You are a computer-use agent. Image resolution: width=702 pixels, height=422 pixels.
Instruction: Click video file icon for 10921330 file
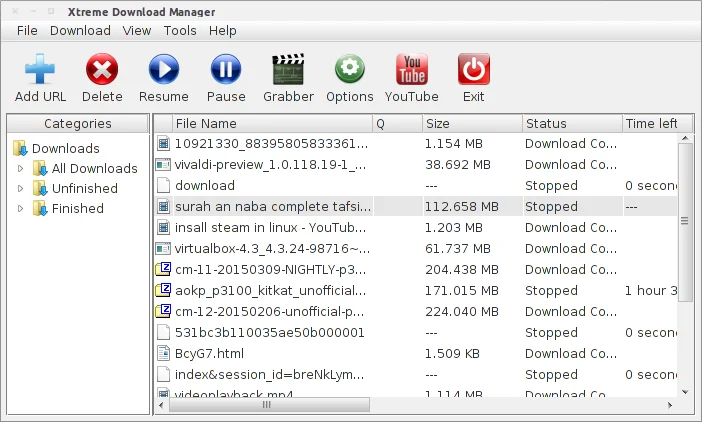(163, 143)
